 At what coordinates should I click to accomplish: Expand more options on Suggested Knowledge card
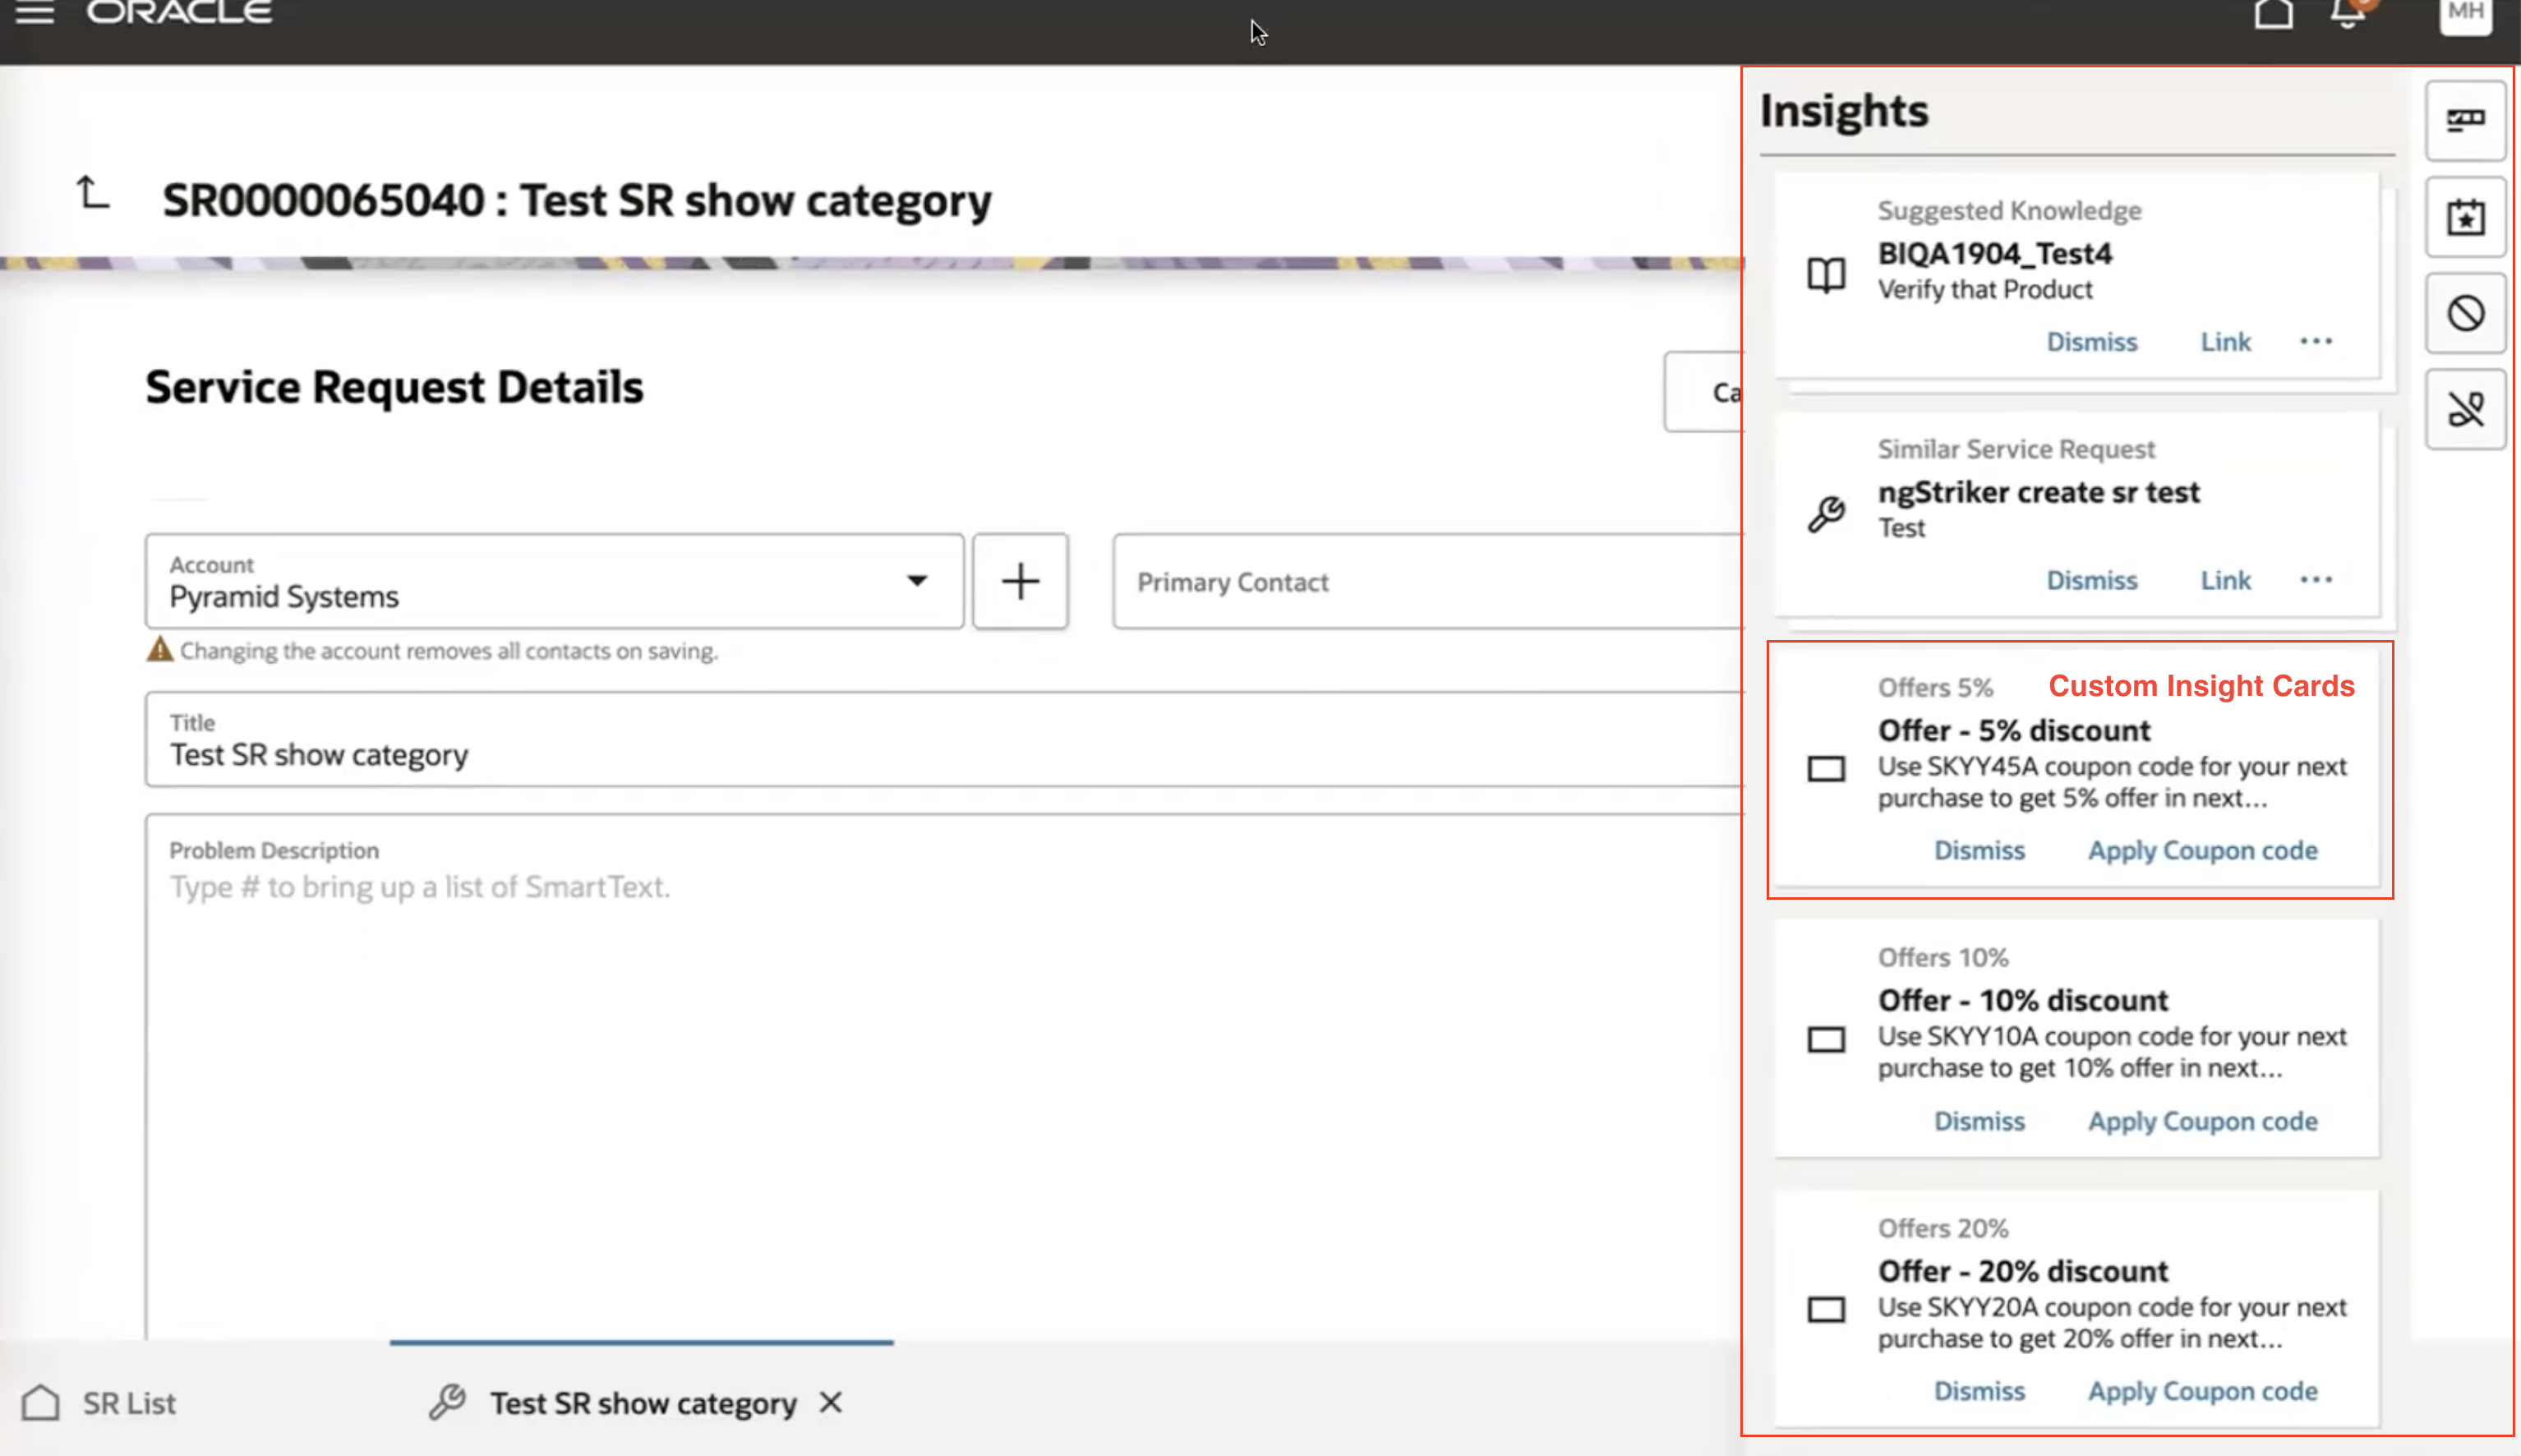click(x=2317, y=341)
